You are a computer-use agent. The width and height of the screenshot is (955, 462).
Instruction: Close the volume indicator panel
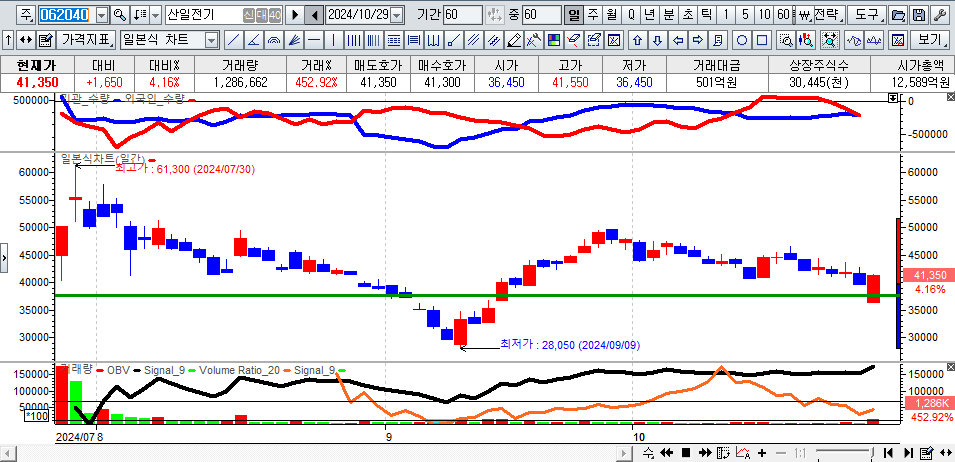coord(951,366)
